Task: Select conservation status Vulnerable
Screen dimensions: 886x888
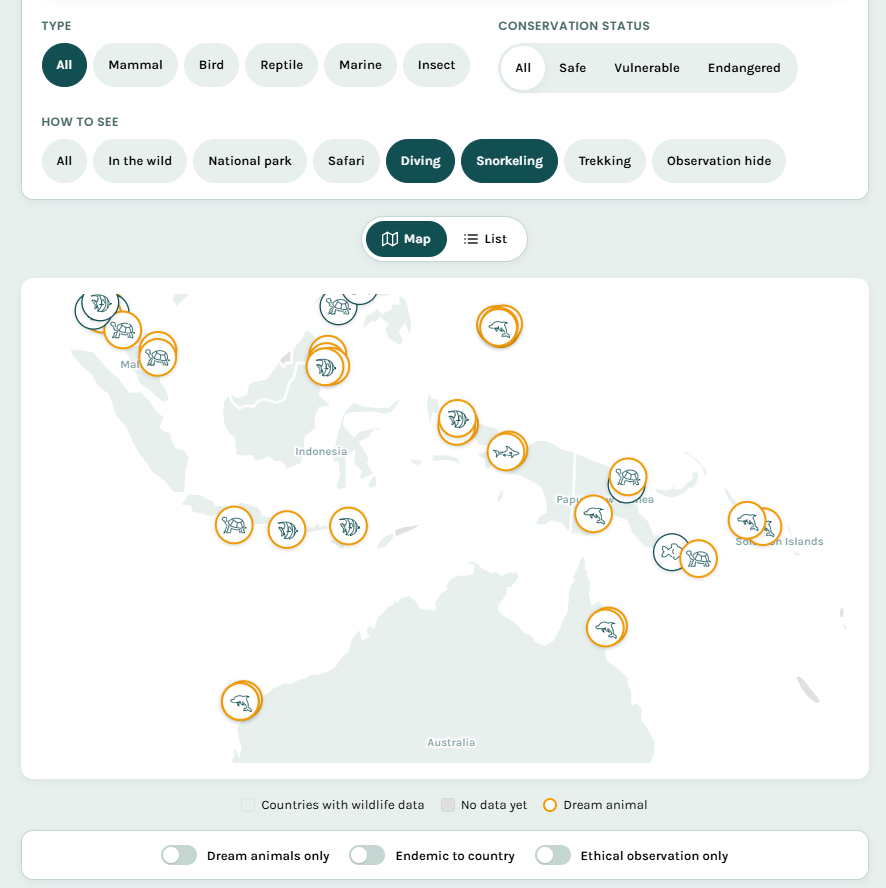Action: coord(646,68)
